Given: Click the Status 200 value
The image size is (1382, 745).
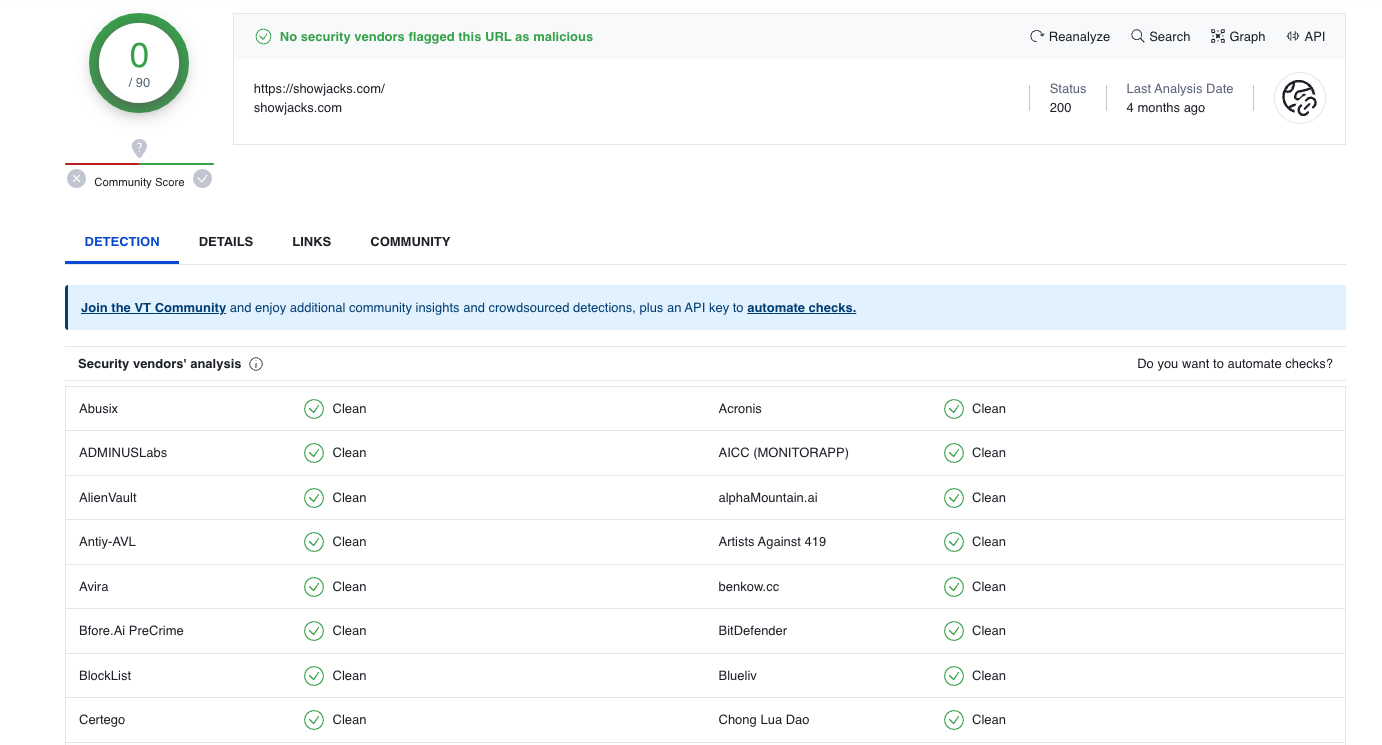Looking at the screenshot, I should (x=1060, y=108).
